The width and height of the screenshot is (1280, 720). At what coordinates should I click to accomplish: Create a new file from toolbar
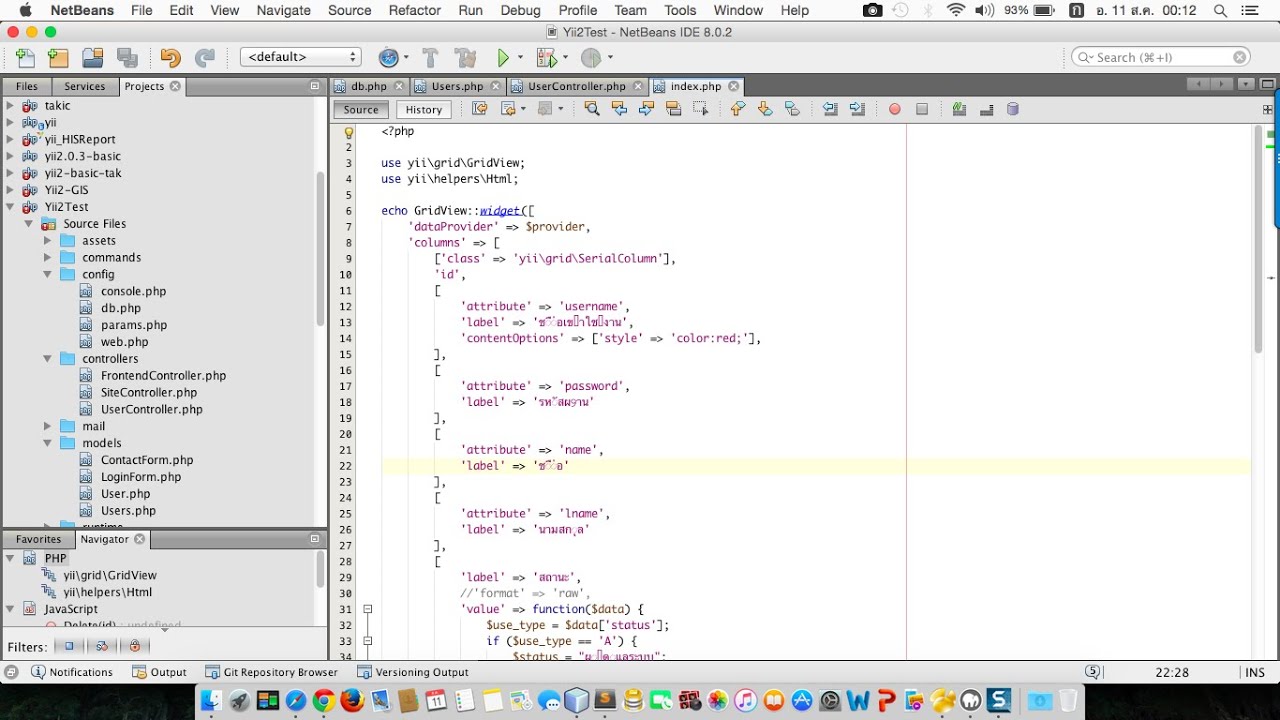(25, 58)
